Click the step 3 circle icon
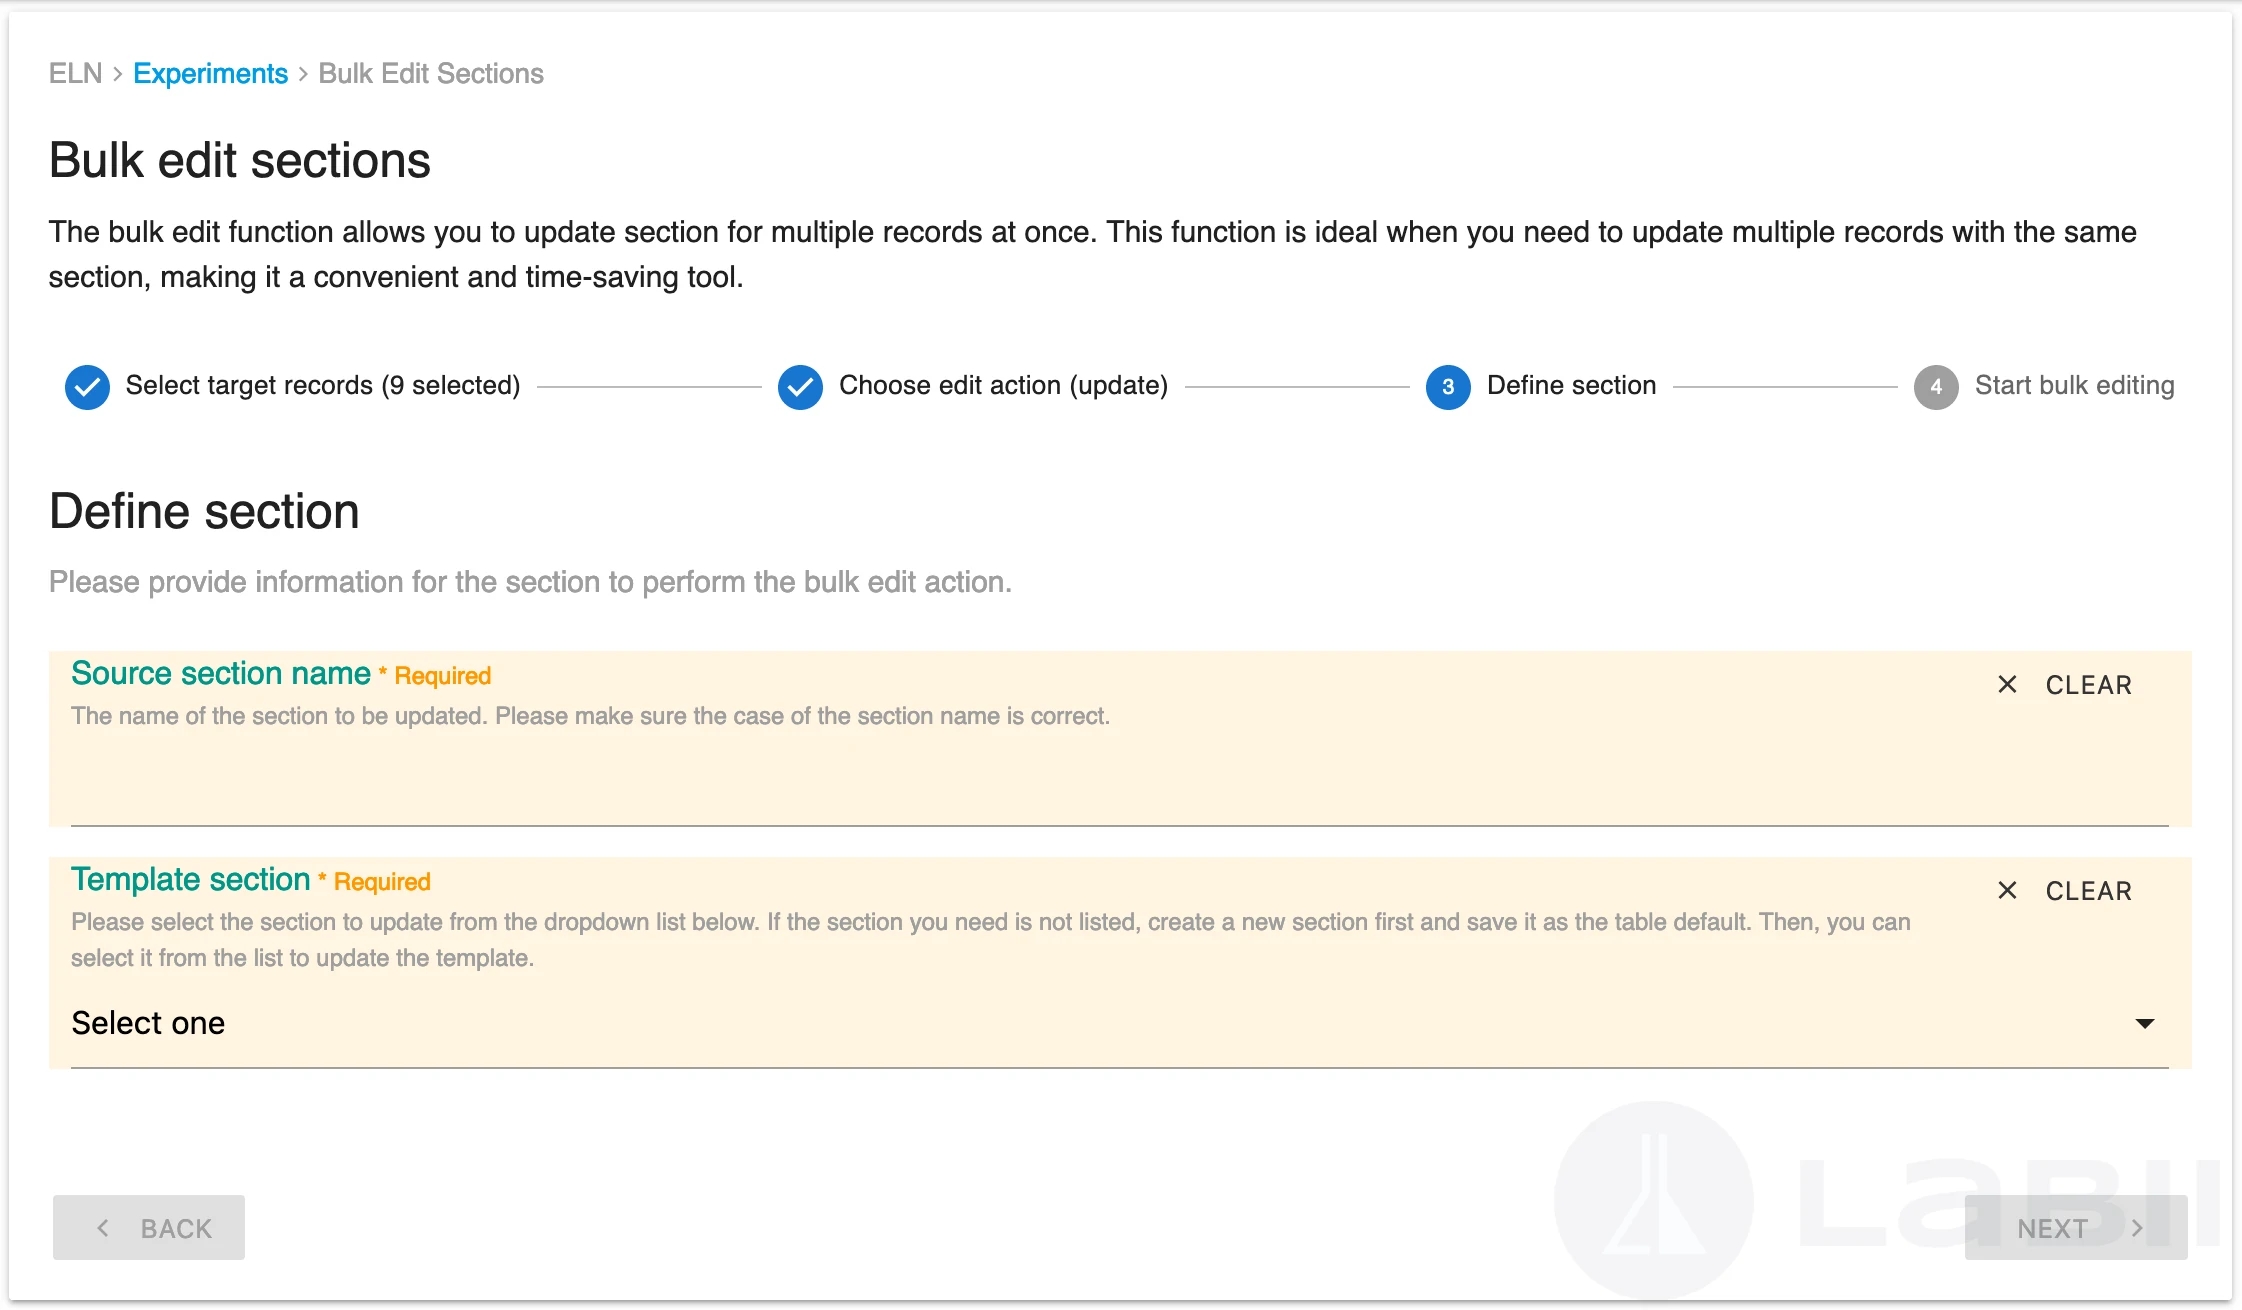This screenshot has height=1310, width=2242. pos(1447,387)
